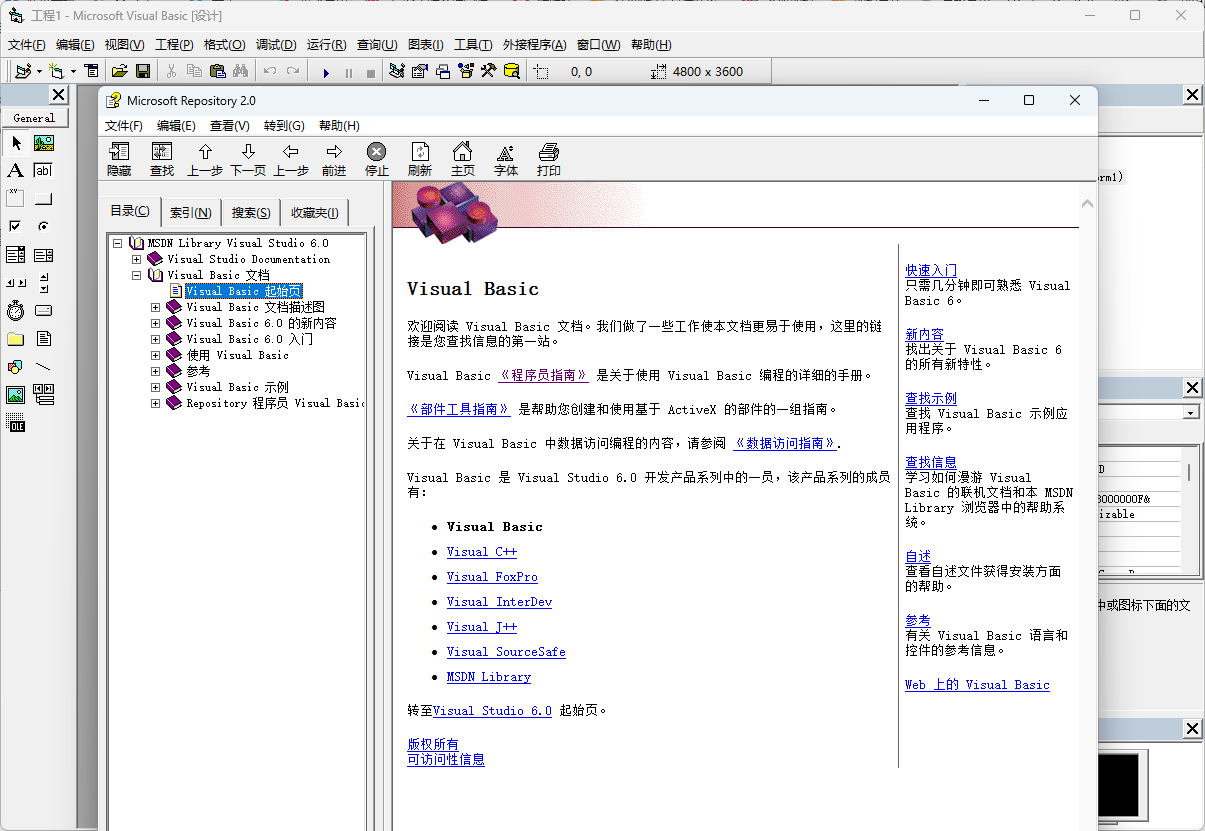Select the vertical scroll bar control tool

tap(43, 283)
